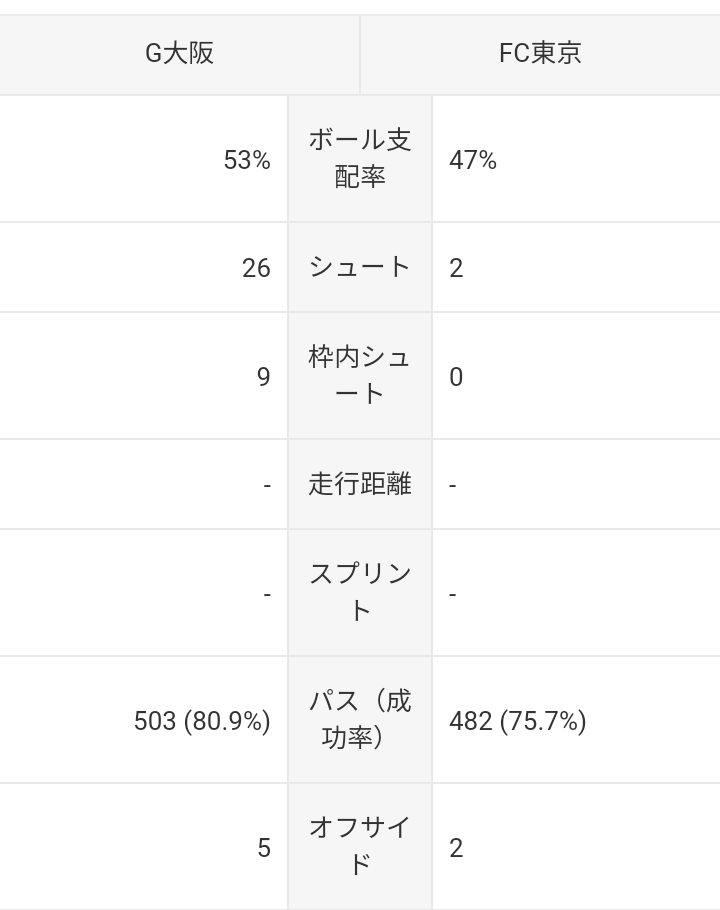The width and height of the screenshot is (720, 910).
Task: Click the ボール支配率 stat label
Action: tap(360, 159)
